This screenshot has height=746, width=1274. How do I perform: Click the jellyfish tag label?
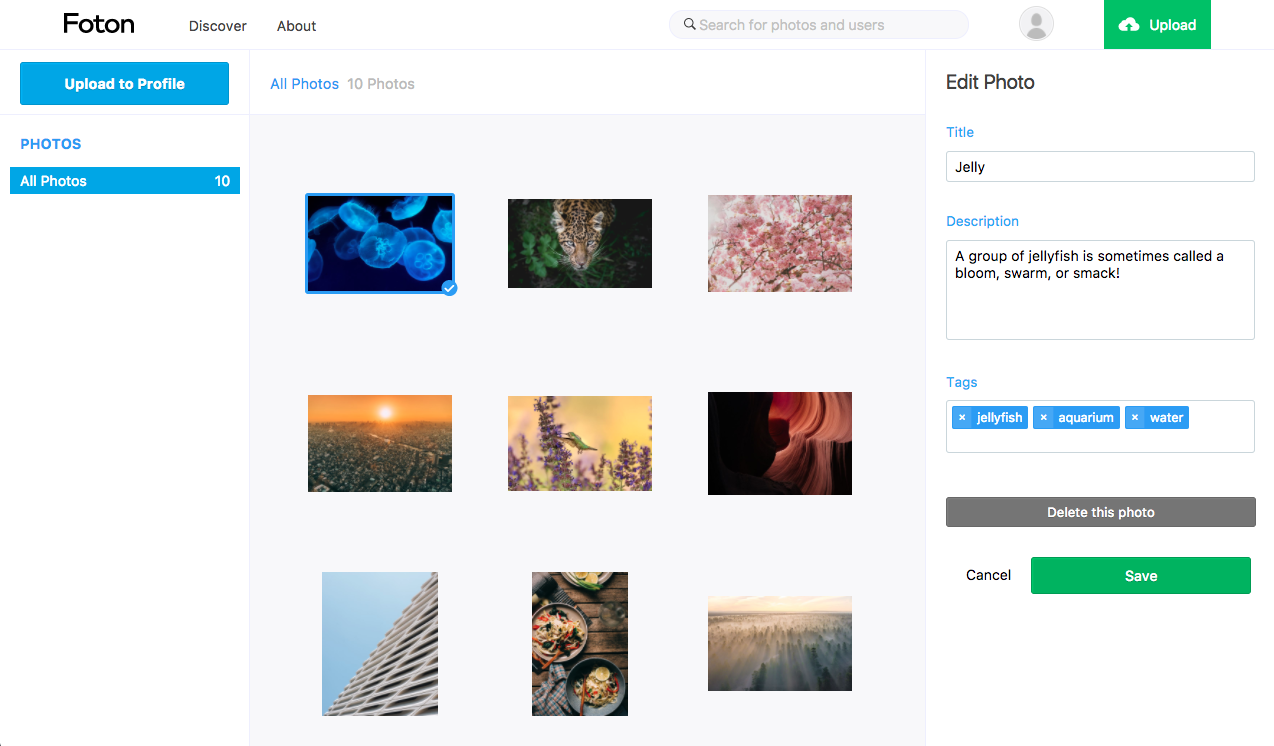coord(999,418)
